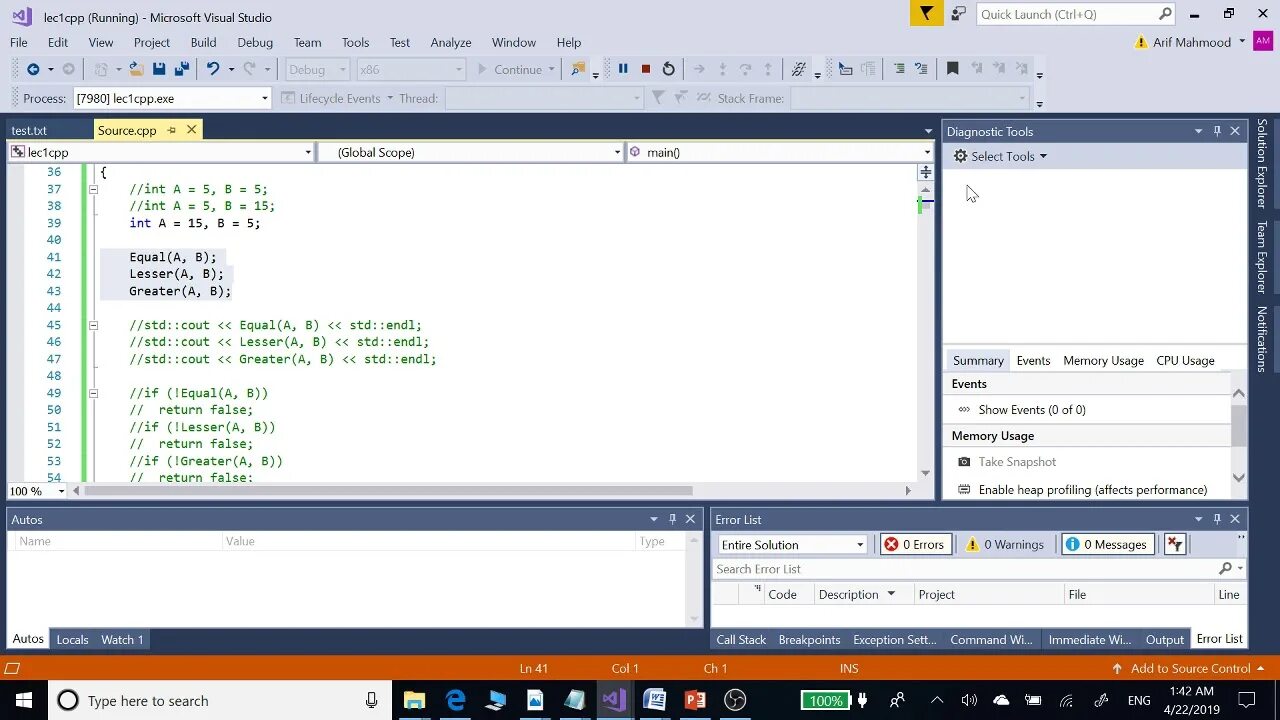Viewport: 1280px width, 720px height.
Task: Click the Open File folder icon
Action: coord(136,69)
